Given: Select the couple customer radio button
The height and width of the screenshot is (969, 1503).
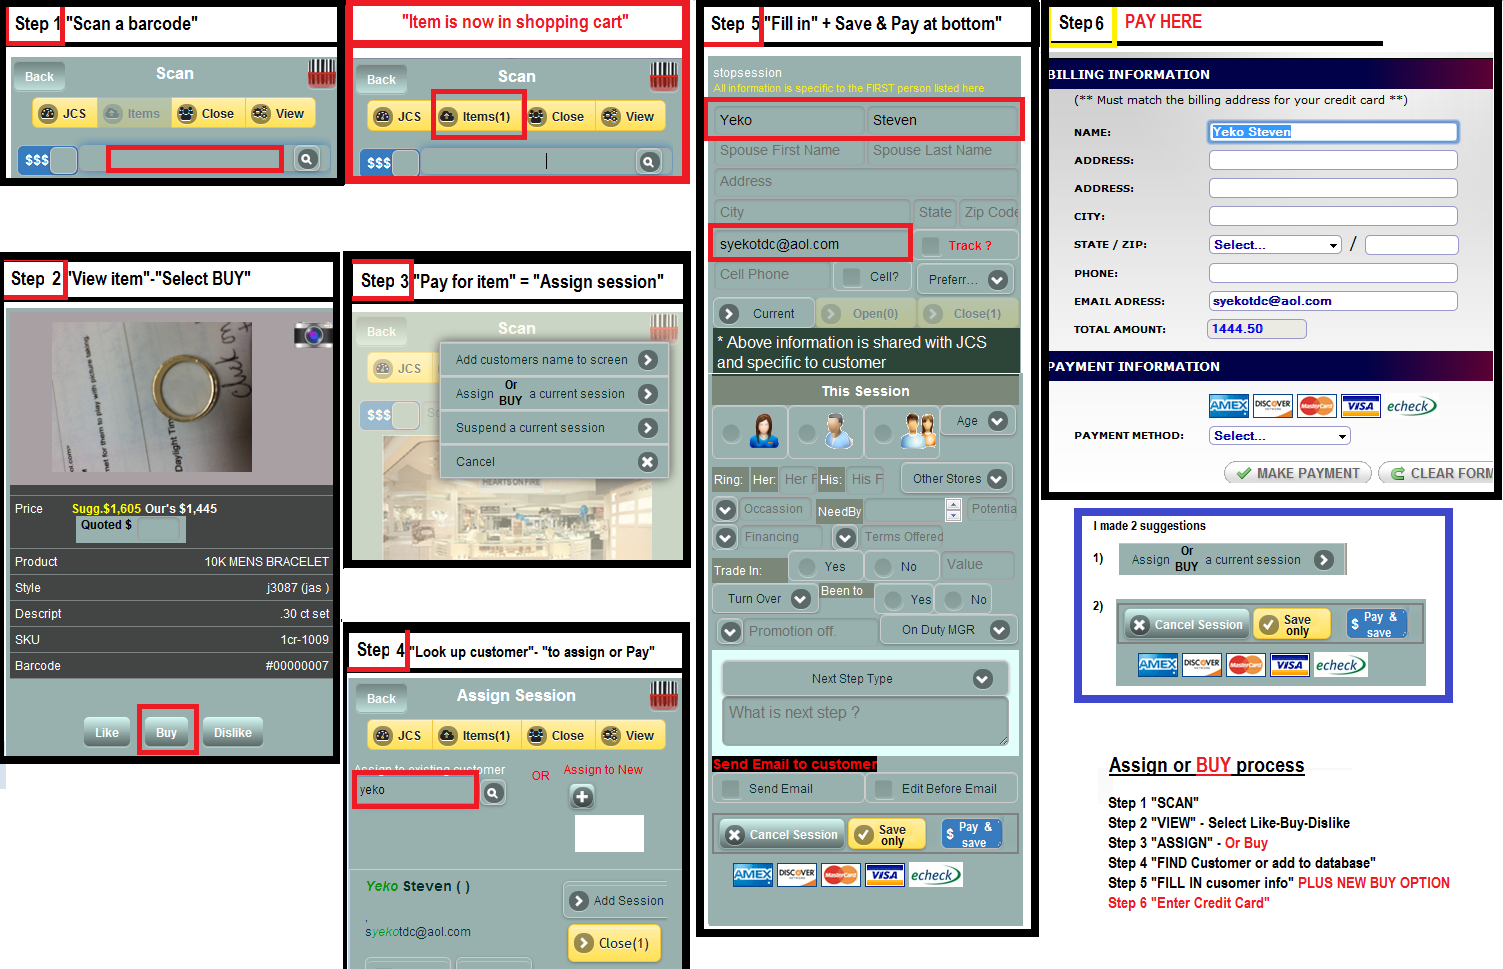Looking at the screenshot, I should pyautogui.click(x=882, y=433).
